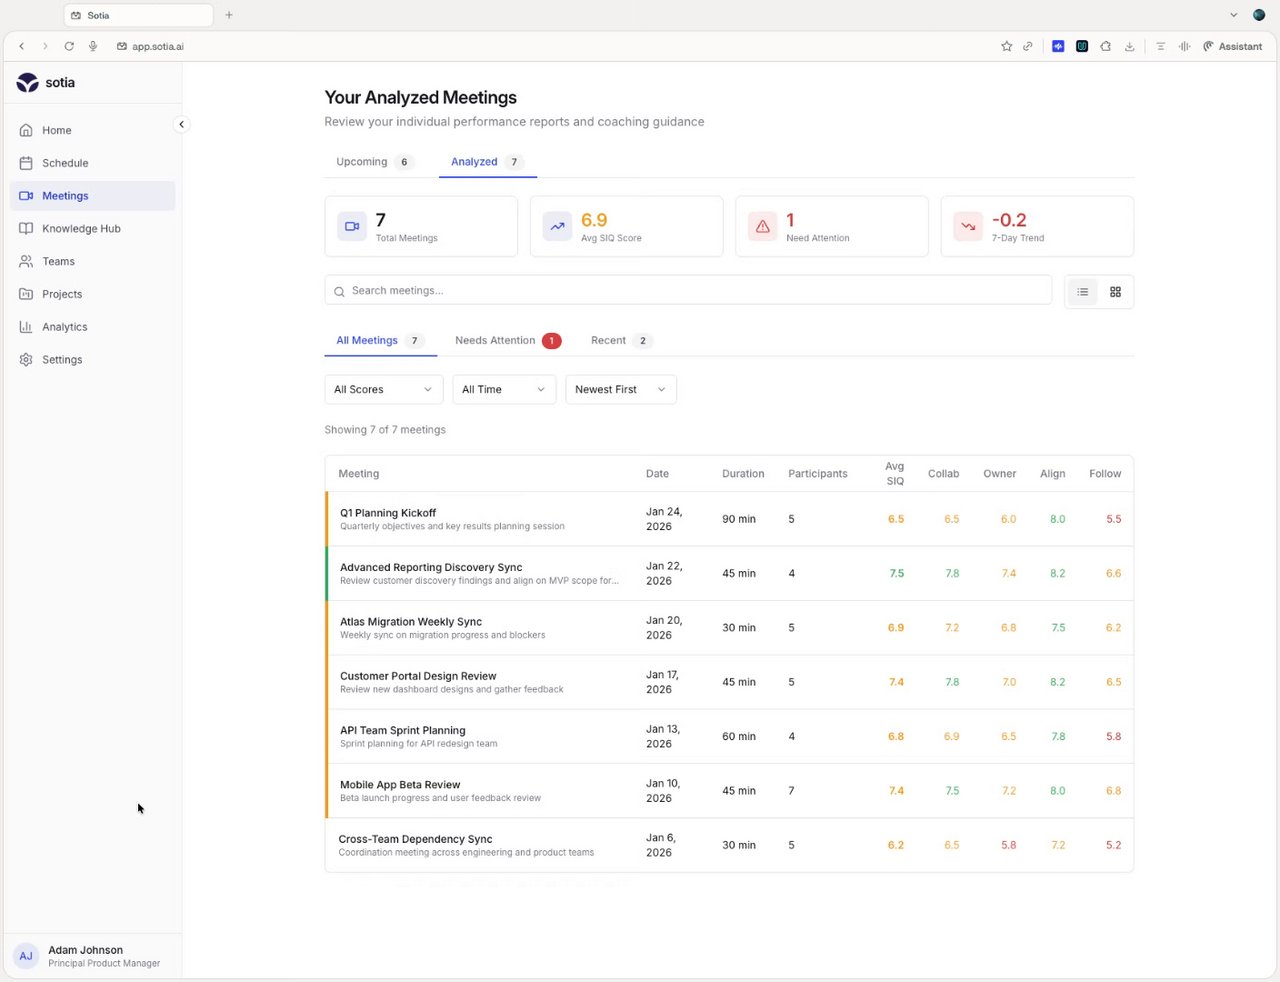Click the Need Attention warning icon
Image resolution: width=1280 pixels, height=982 pixels.
[x=763, y=226]
